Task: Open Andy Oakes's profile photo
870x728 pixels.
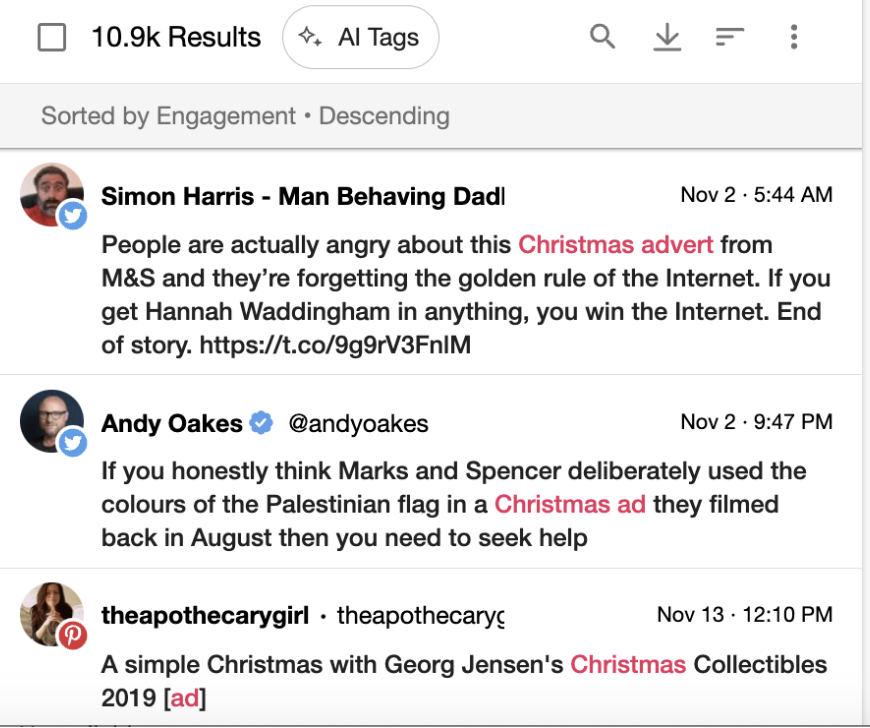Action: tap(52, 421)
